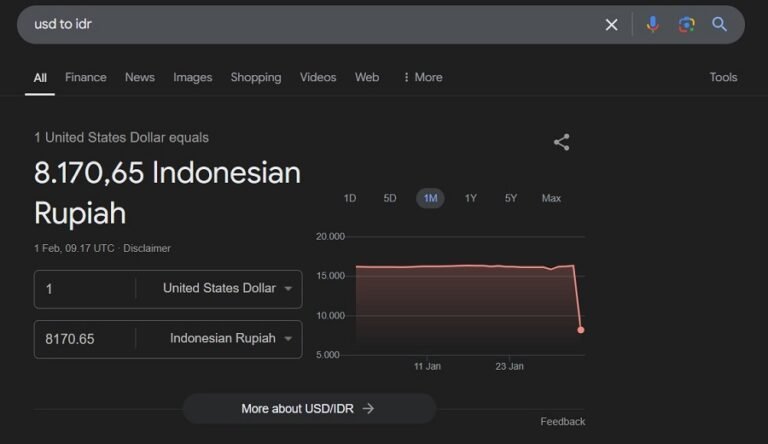768x444 pixels.
Task: Select the All results tab
Action: coord(40,77)
